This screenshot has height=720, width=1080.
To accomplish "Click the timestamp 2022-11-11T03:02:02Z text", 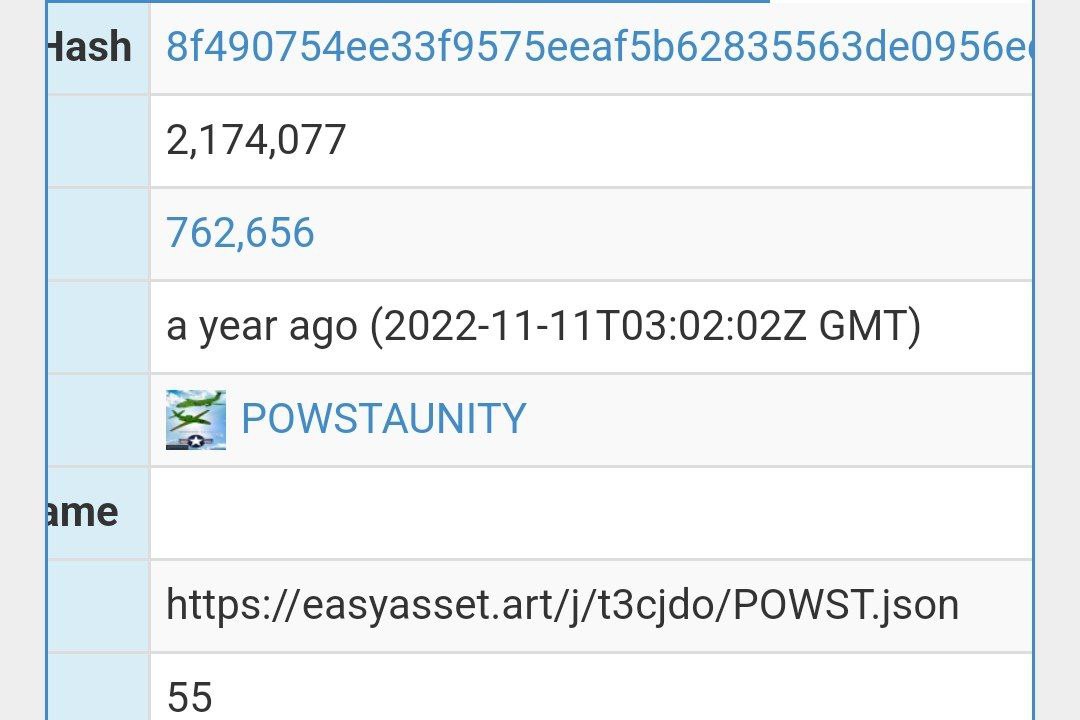I will [x=594, y=326].
